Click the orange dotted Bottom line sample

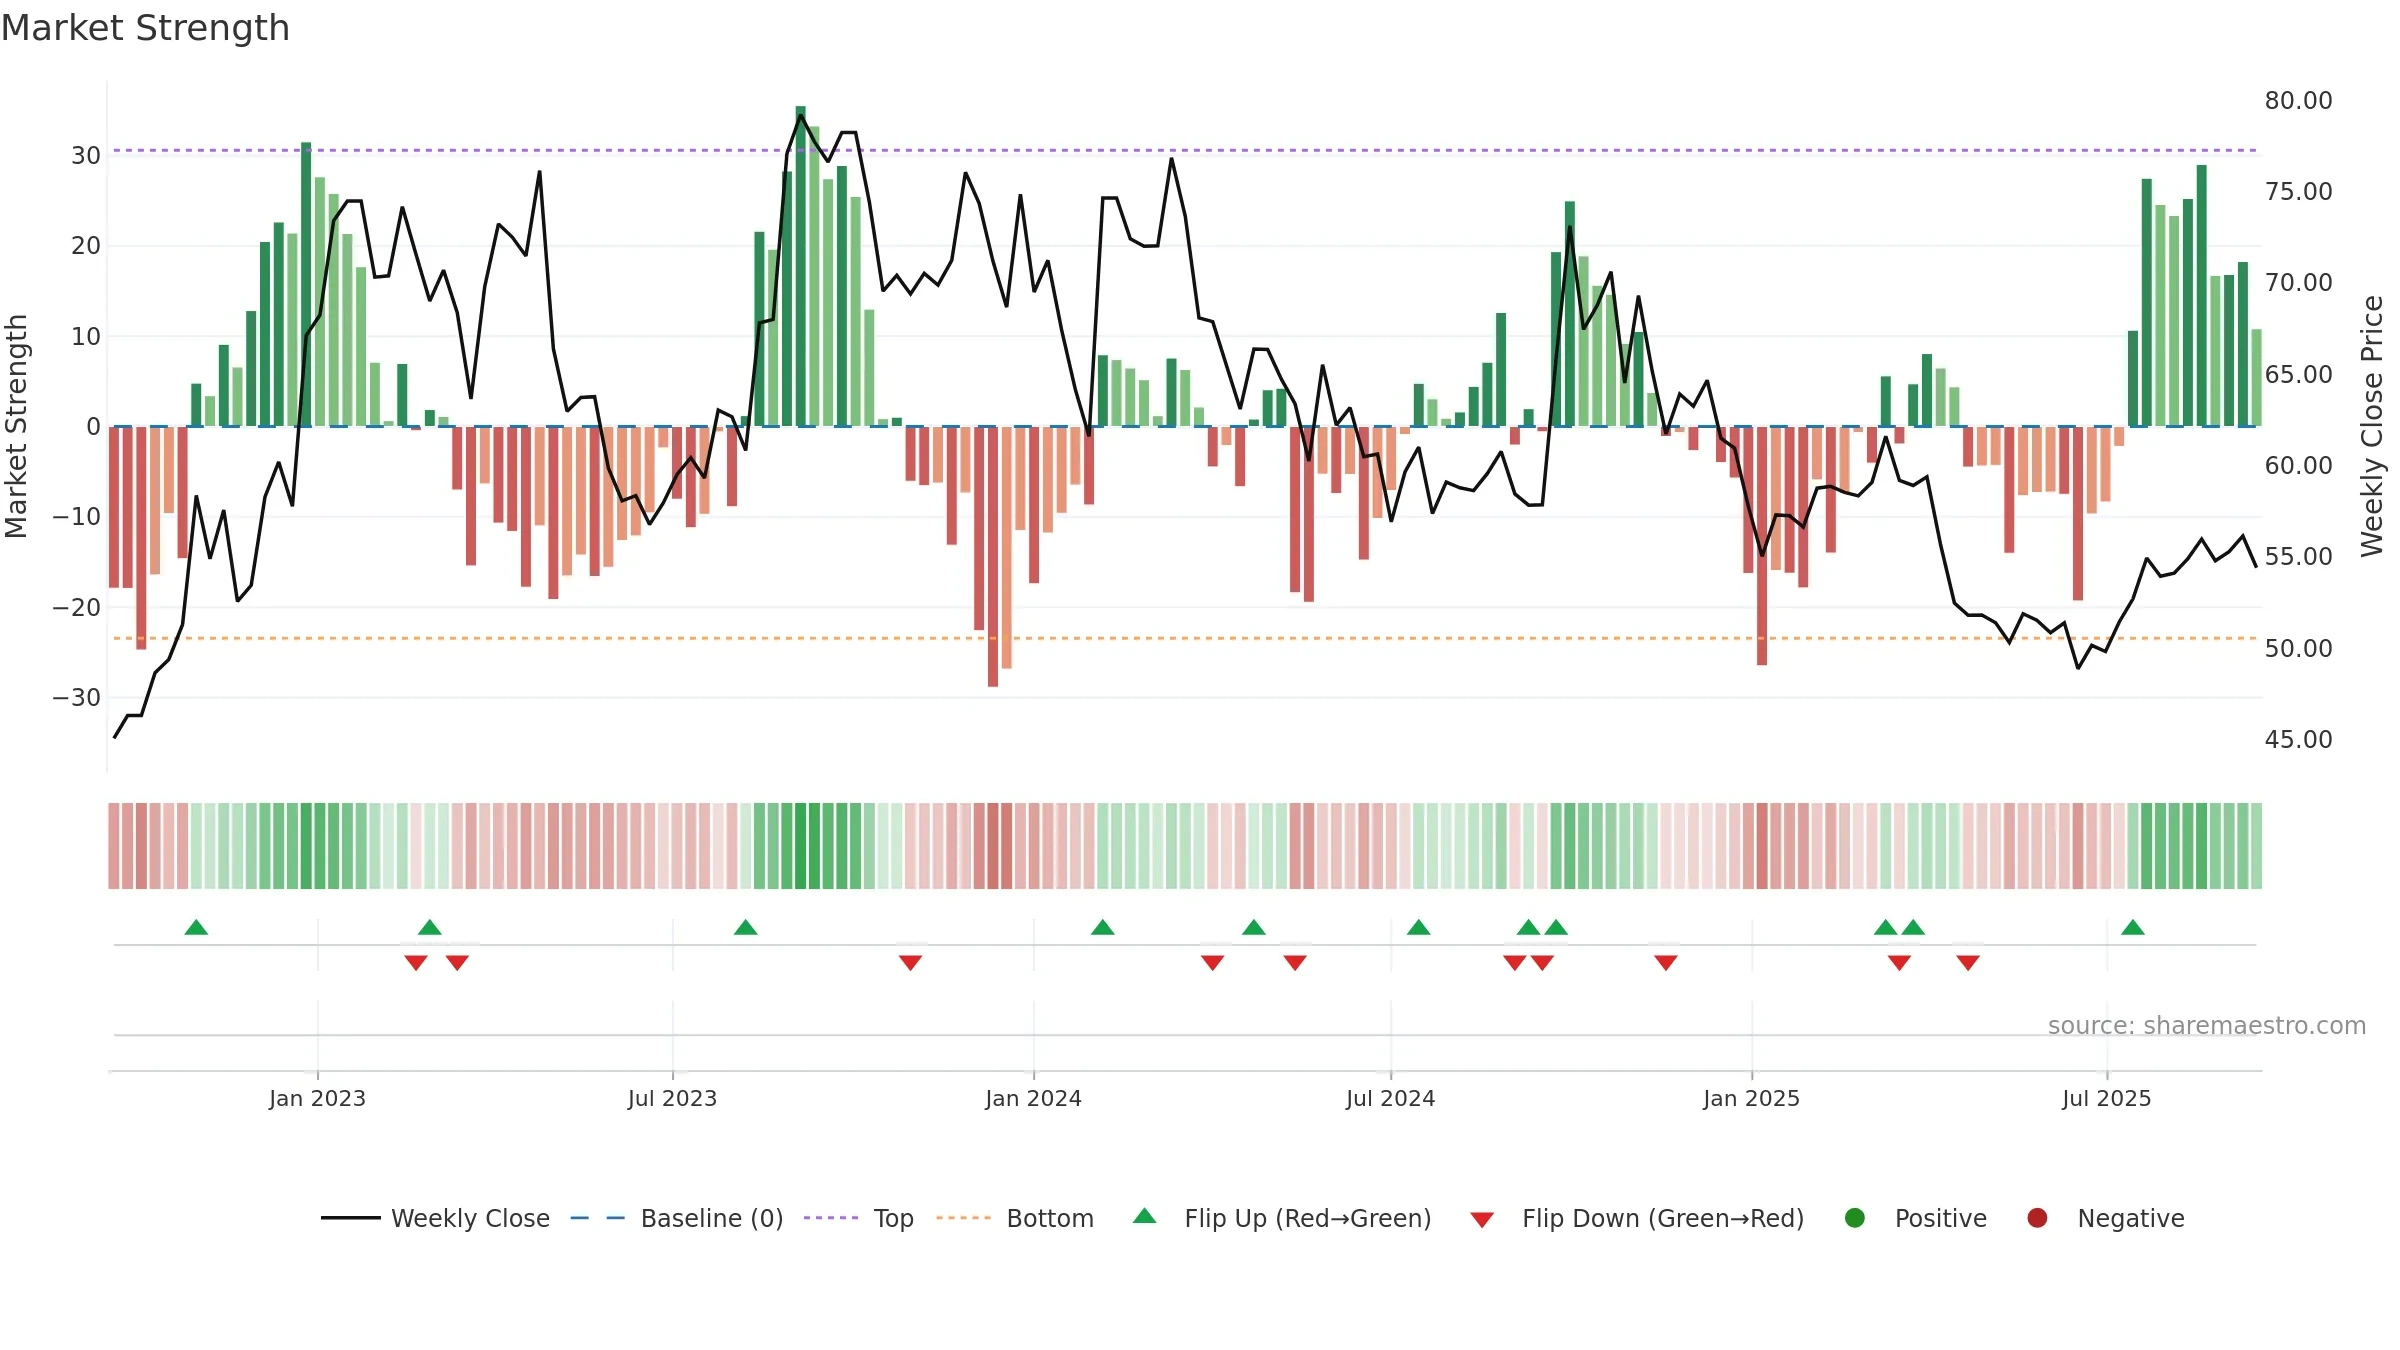point(964,1218)
